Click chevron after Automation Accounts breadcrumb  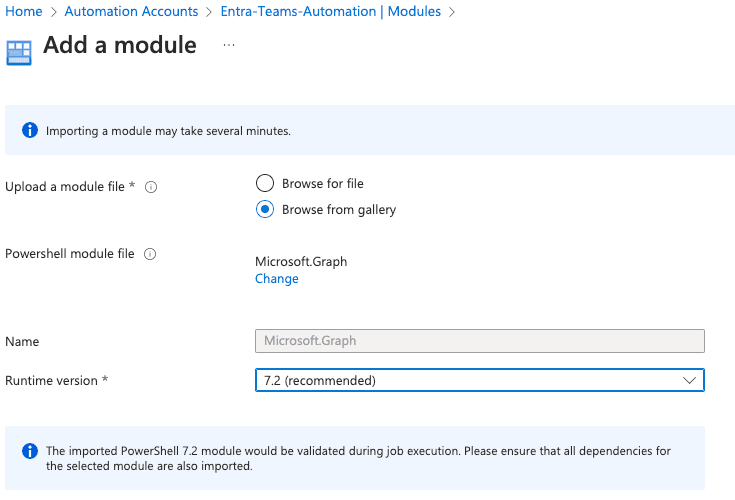click(209, 12)
